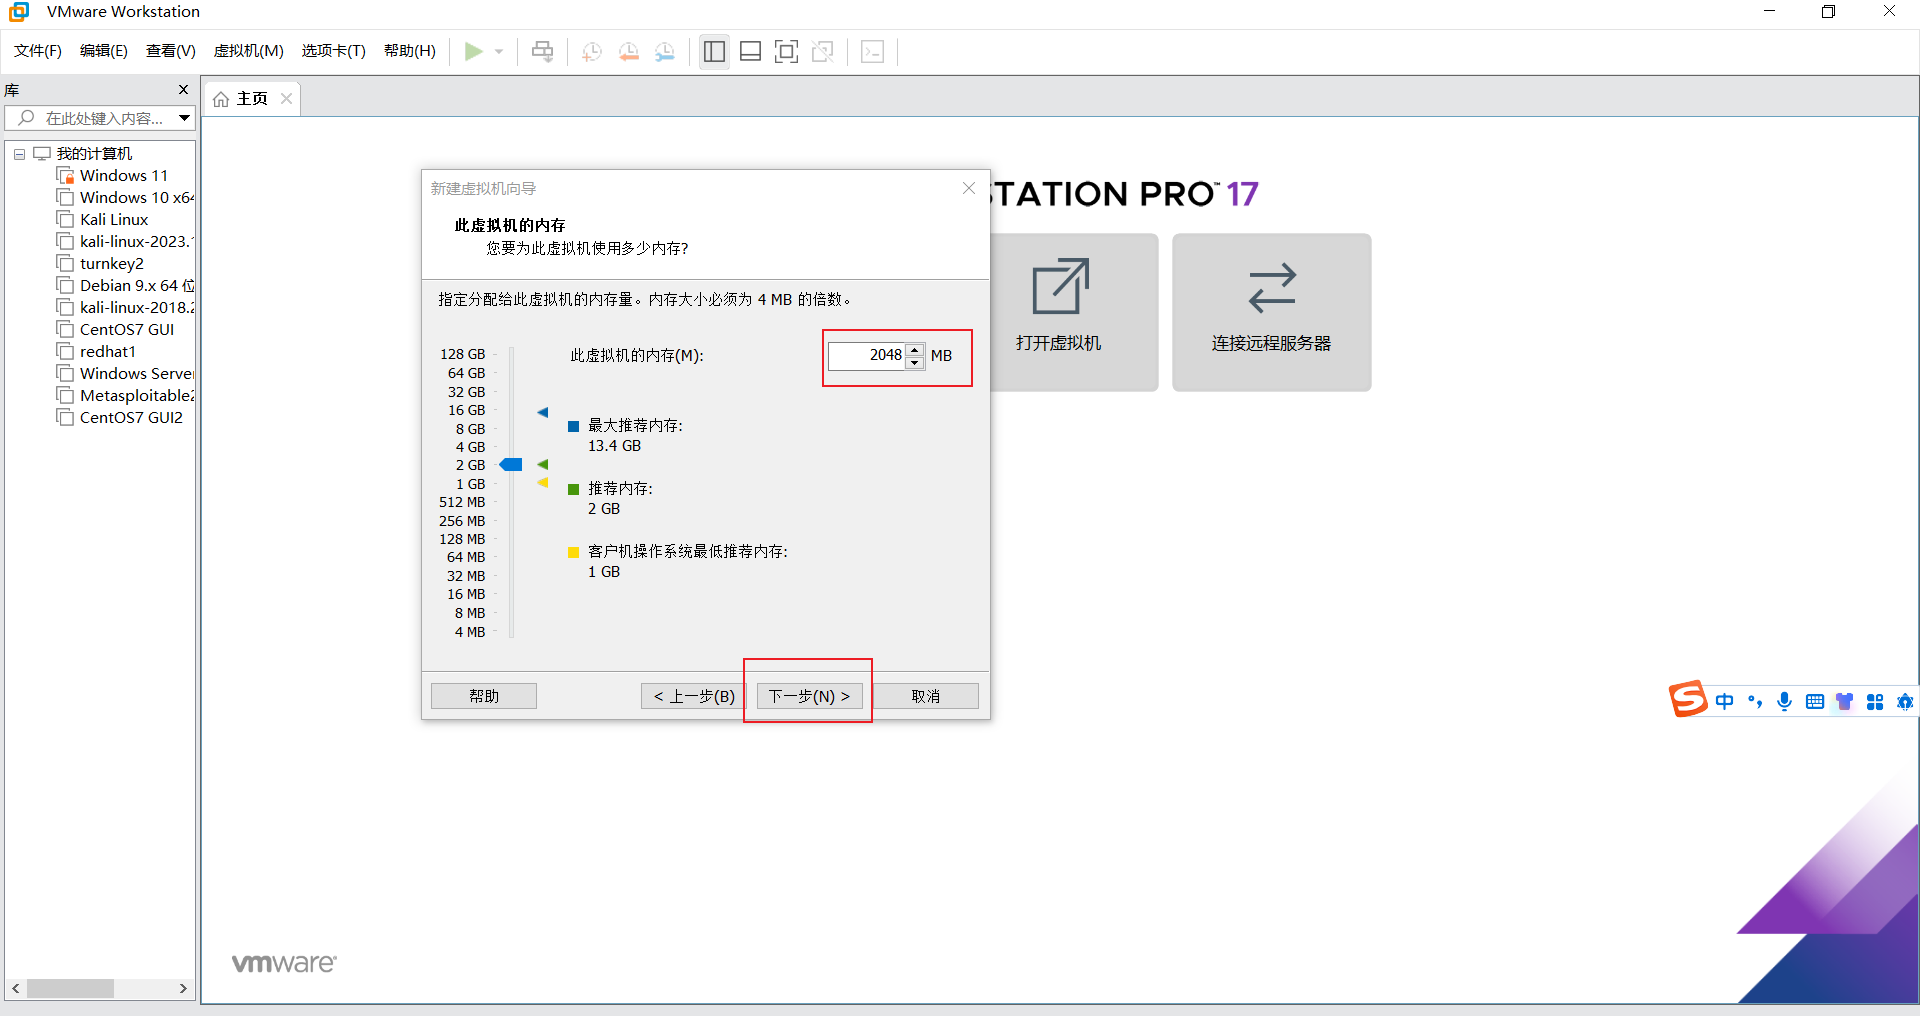Image resolution: width=1920 pixels, height=1016 pixels.
Task: Click the Unity mode toolbar icon
Action: coord(823,51)
